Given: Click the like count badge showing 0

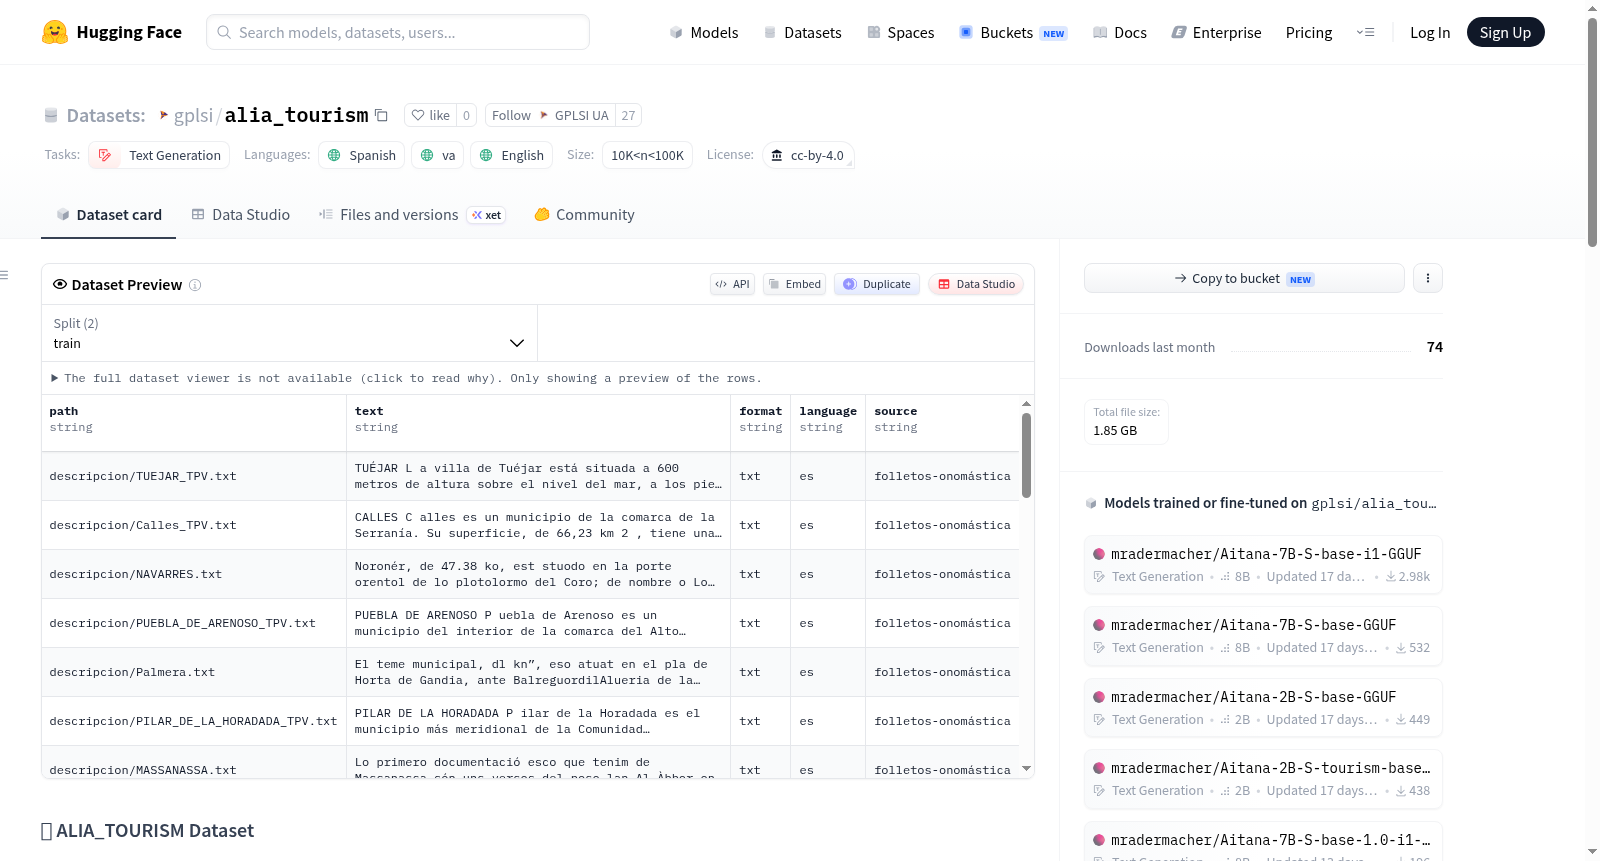Looking at the screenshot, I should click(x=466, y=115).
